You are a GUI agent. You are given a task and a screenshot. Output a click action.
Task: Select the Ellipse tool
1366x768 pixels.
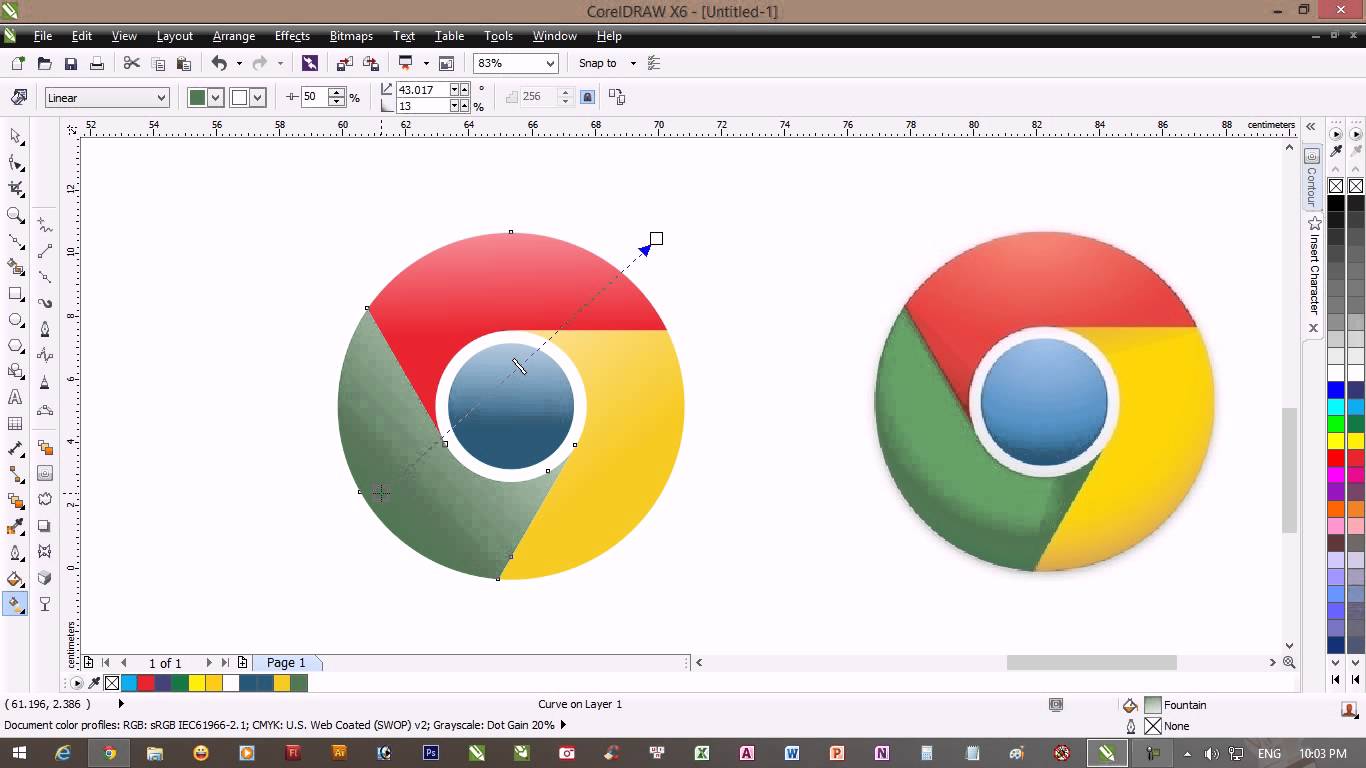(15, 319)
